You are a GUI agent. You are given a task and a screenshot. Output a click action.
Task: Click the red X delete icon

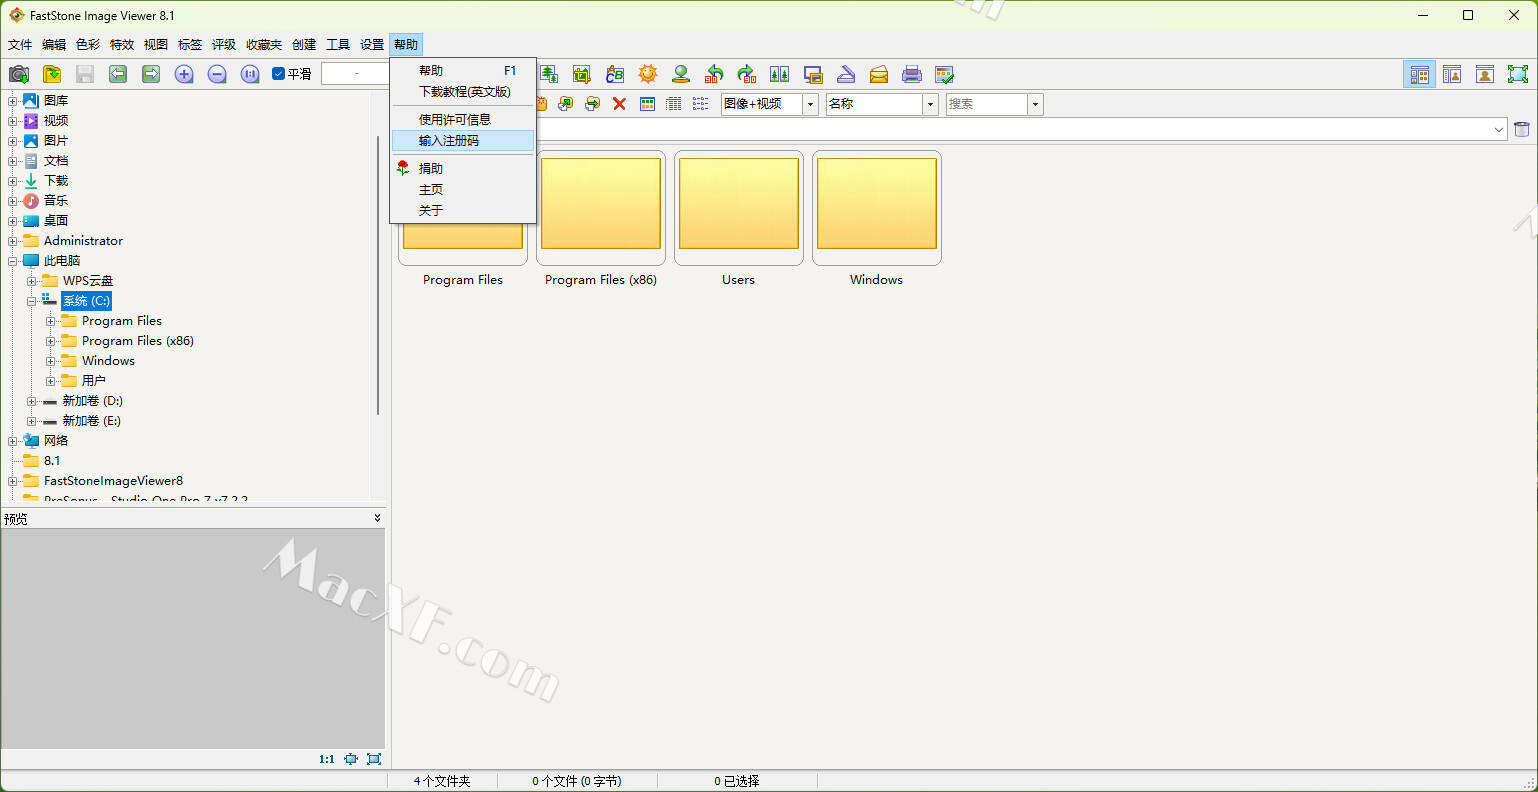pos(620,104)
